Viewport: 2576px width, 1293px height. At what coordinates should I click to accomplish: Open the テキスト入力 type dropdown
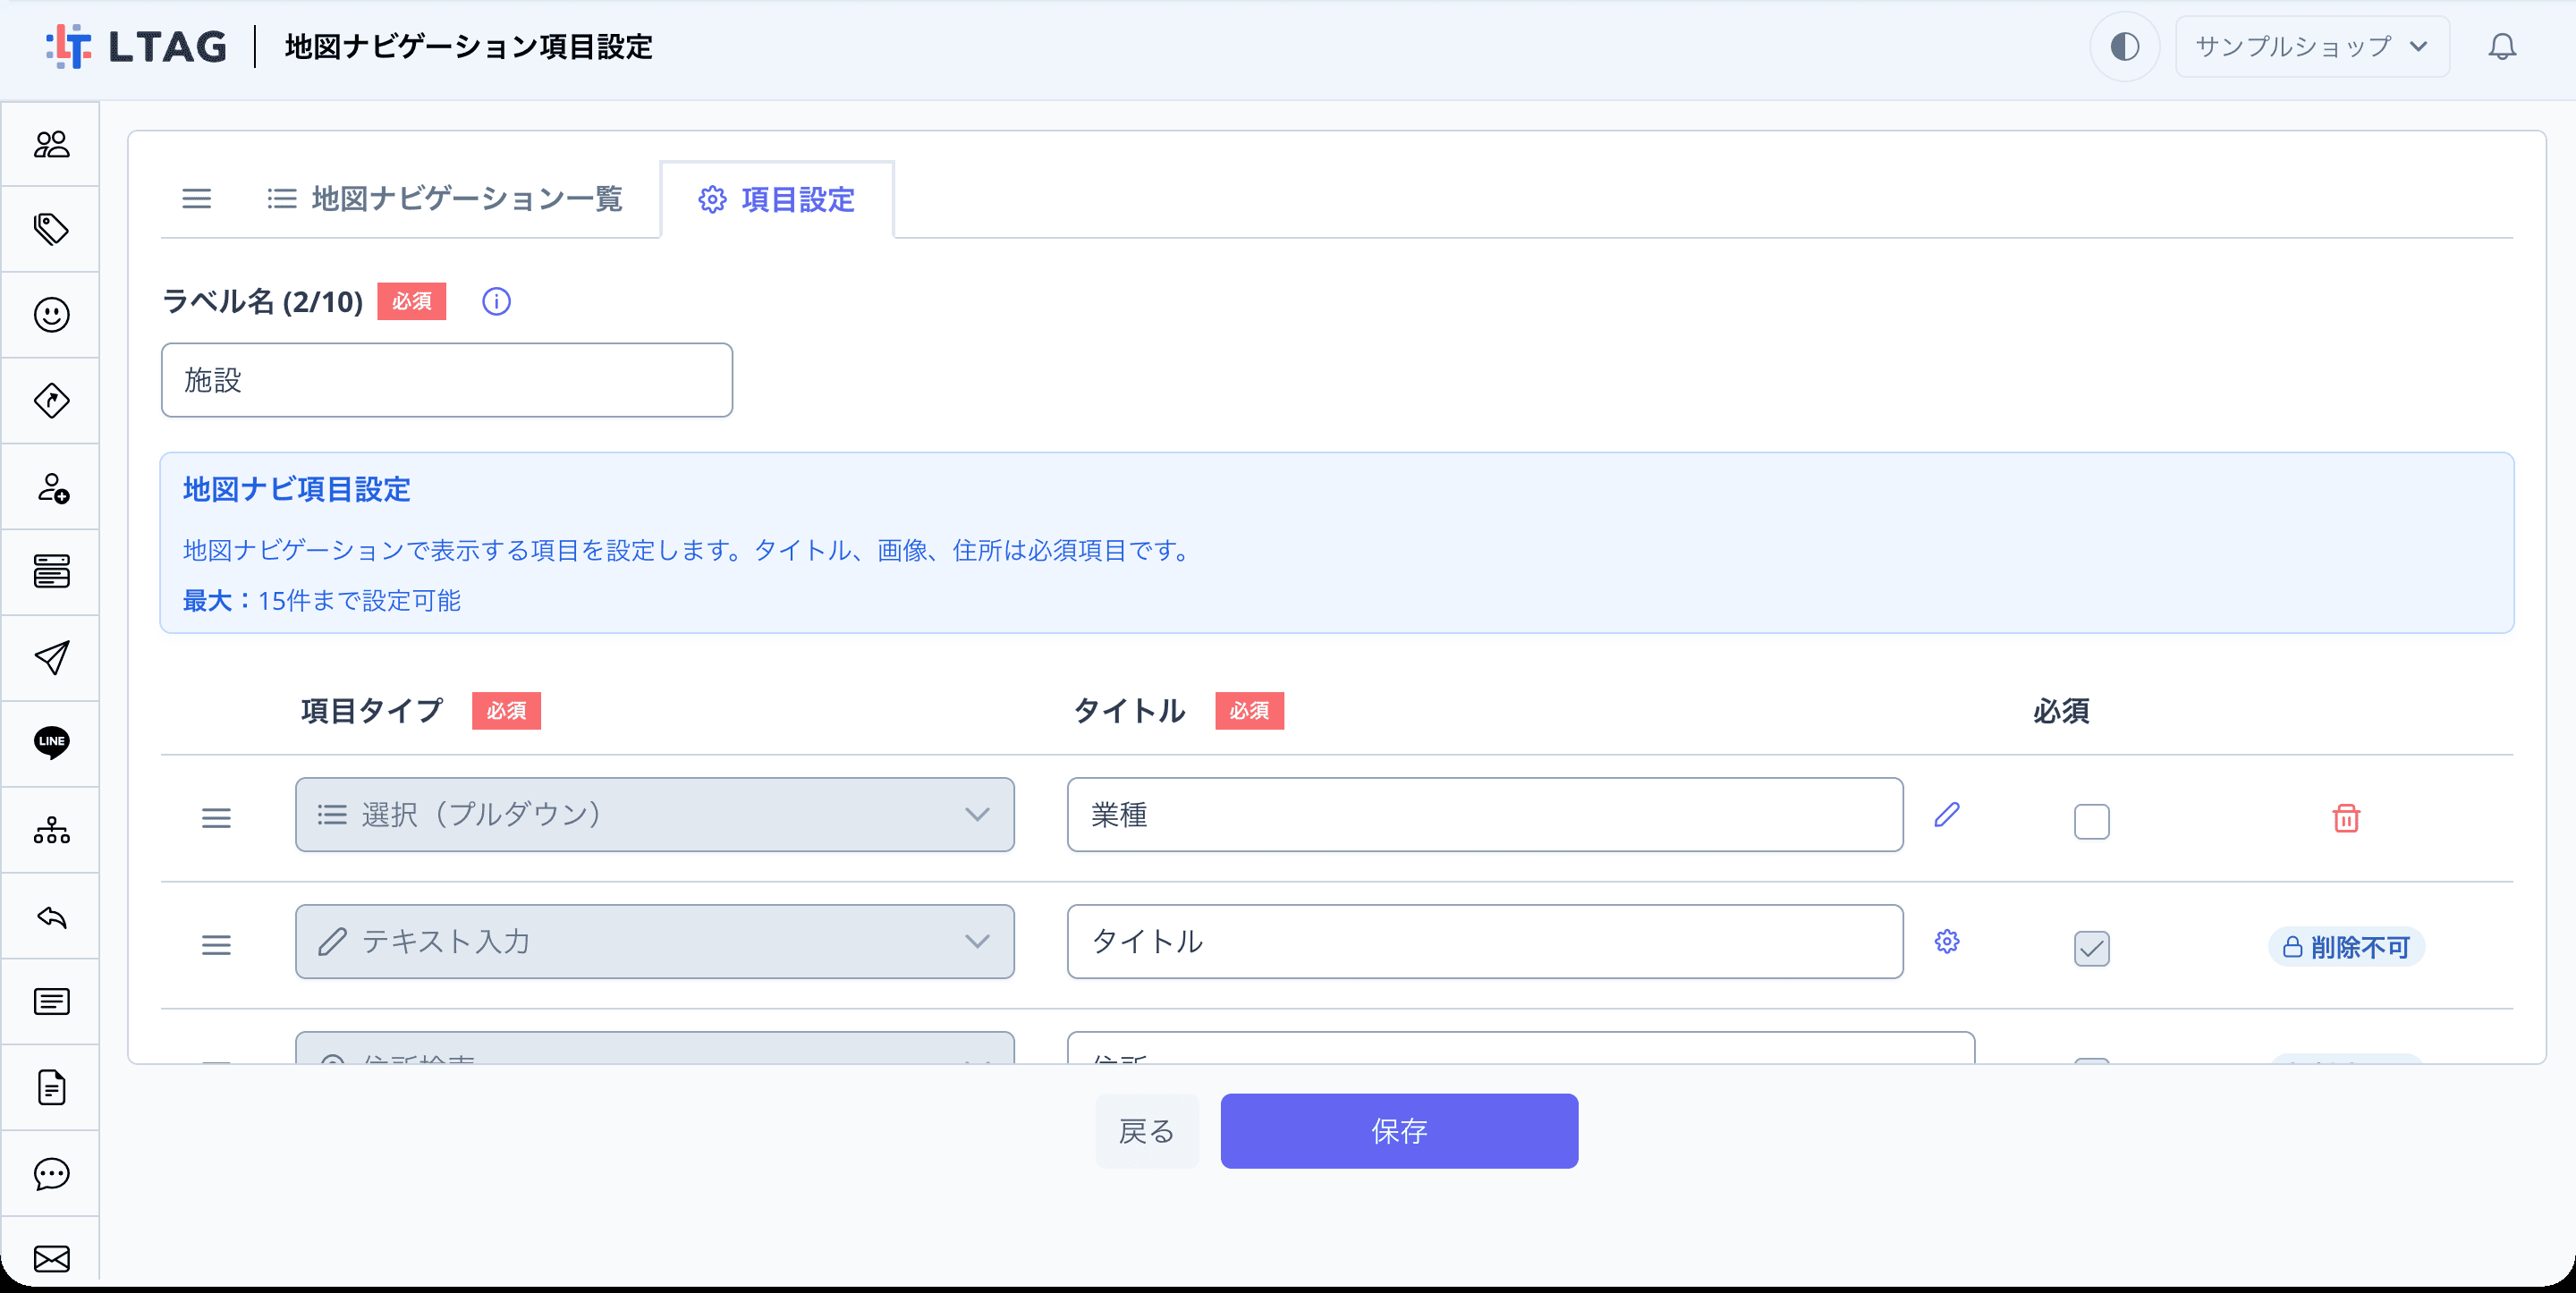(654, 942)
